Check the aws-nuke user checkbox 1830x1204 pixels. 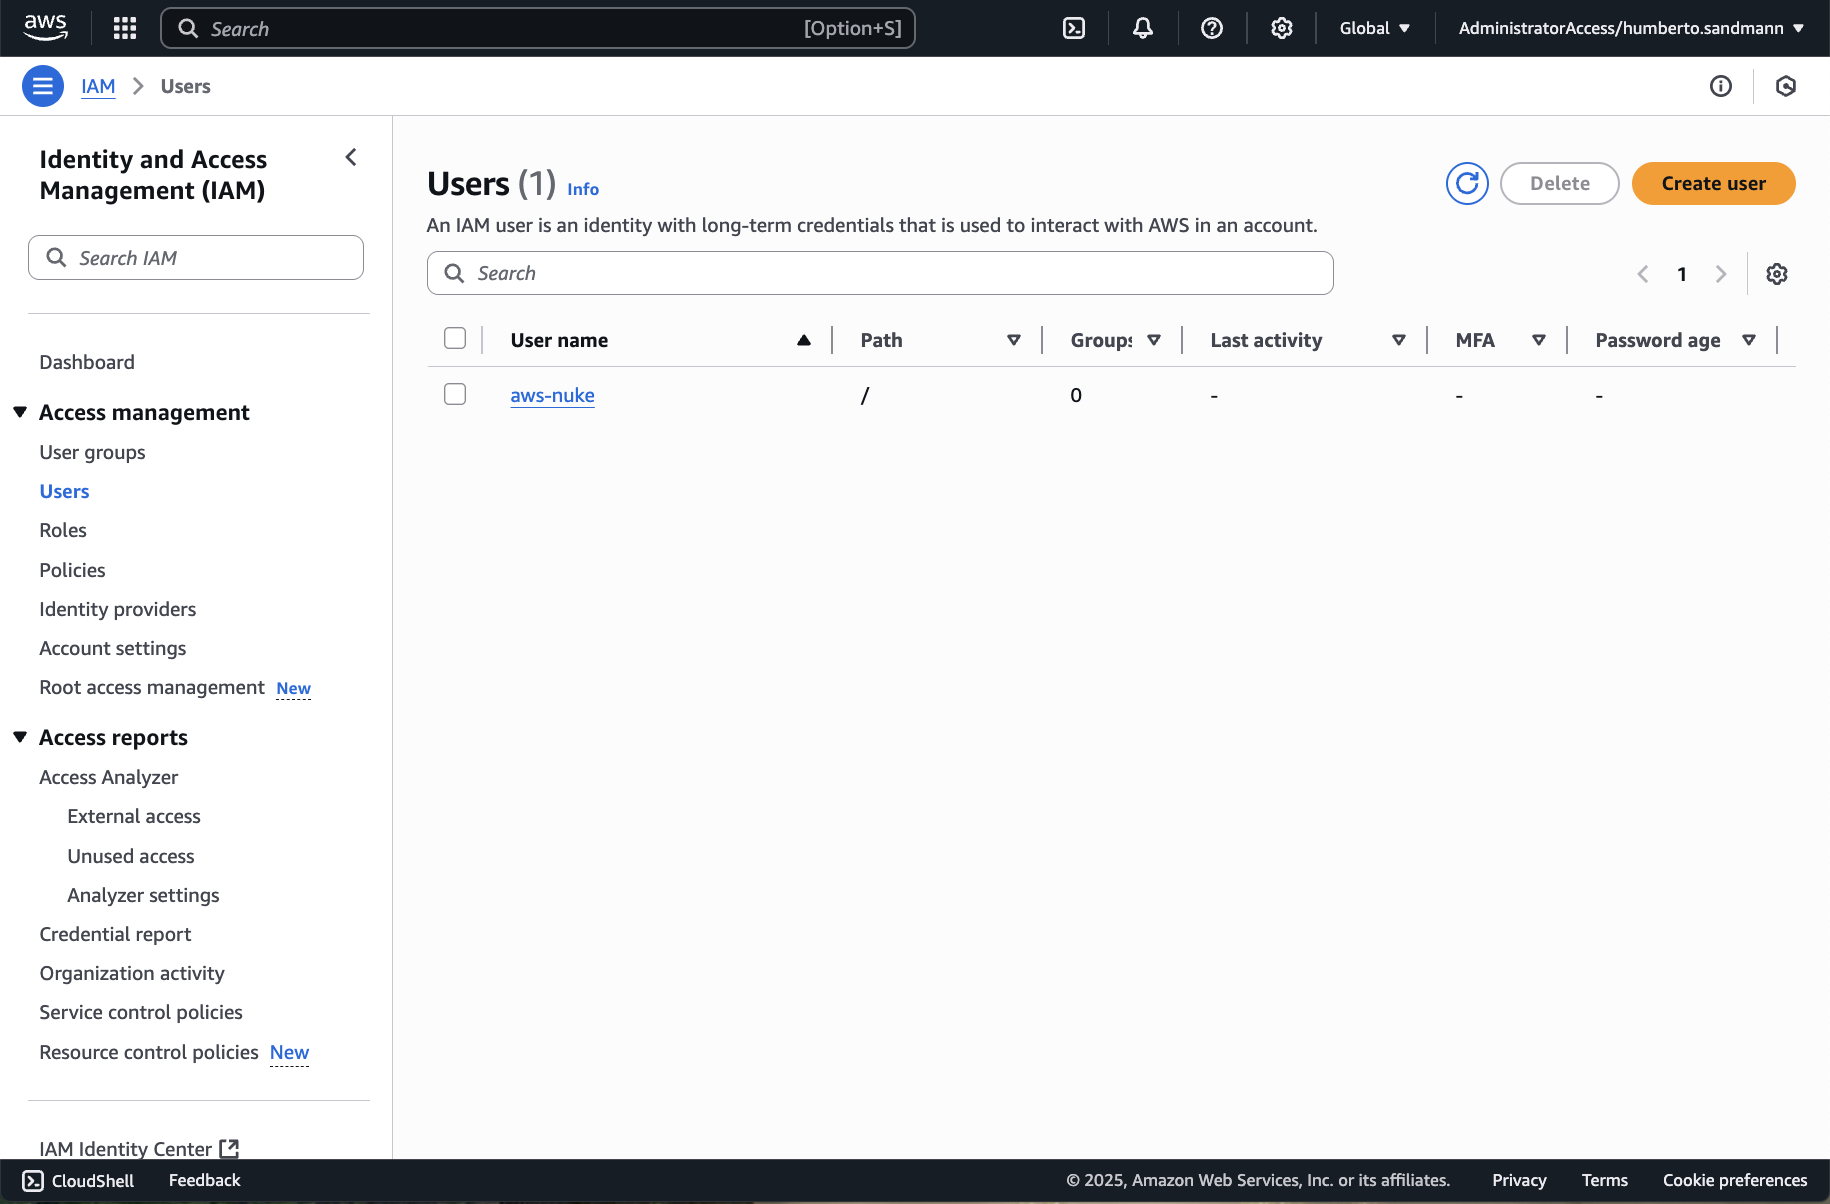point(455,395)
